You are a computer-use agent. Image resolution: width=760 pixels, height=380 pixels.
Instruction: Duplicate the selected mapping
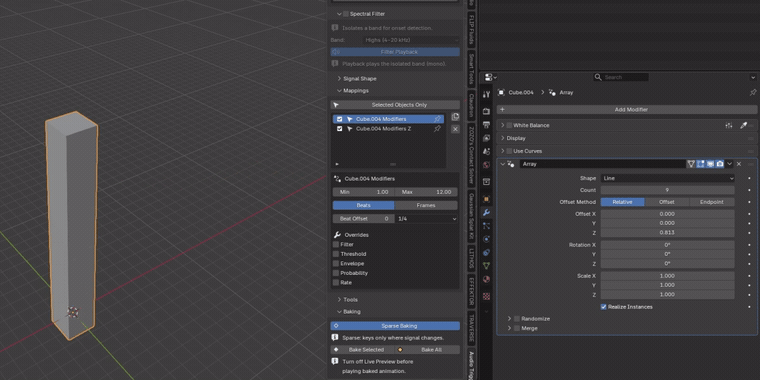455,117
